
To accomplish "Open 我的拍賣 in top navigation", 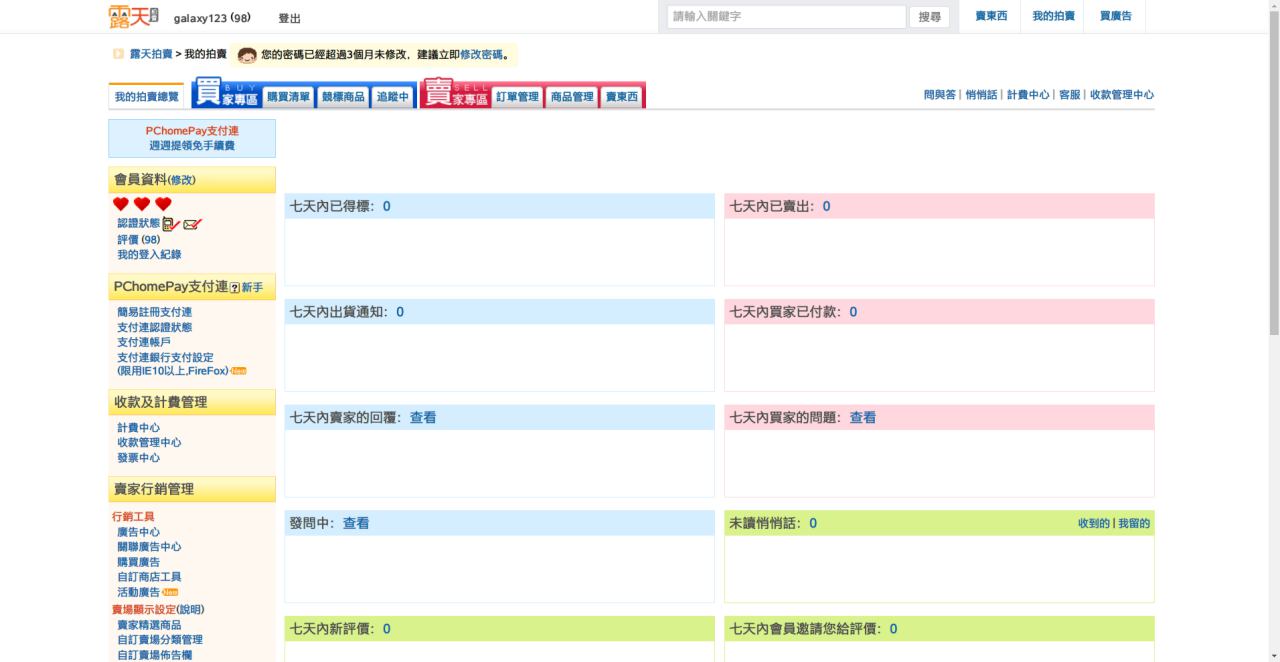I will coord(1053,16).
